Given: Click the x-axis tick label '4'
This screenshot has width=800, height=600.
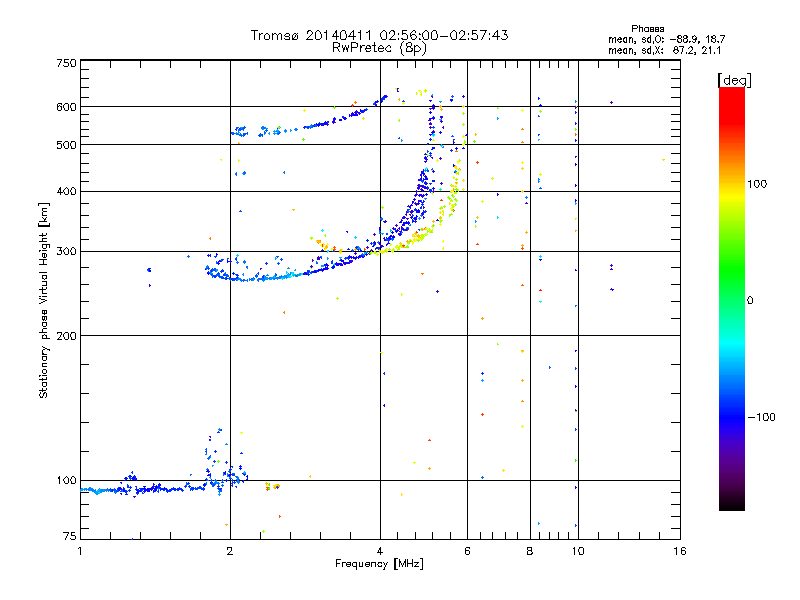Looking at the screenshot, I should [380, 551].
